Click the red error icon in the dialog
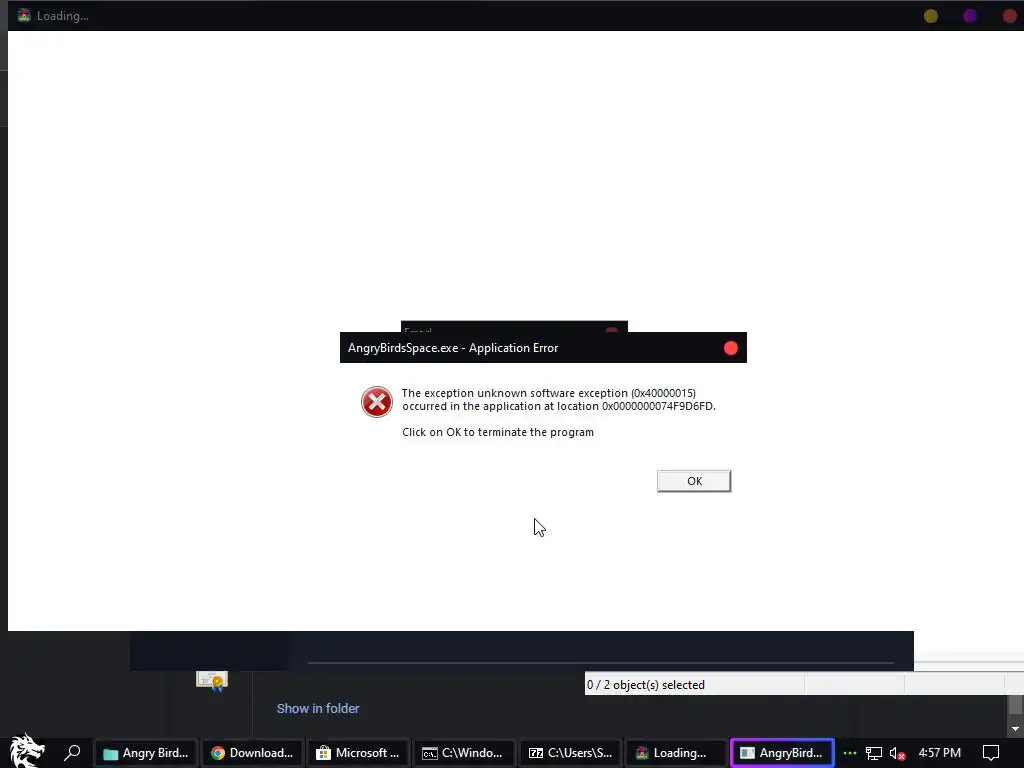Viewport: 1024px width, 768px height. tap(377, 402)
